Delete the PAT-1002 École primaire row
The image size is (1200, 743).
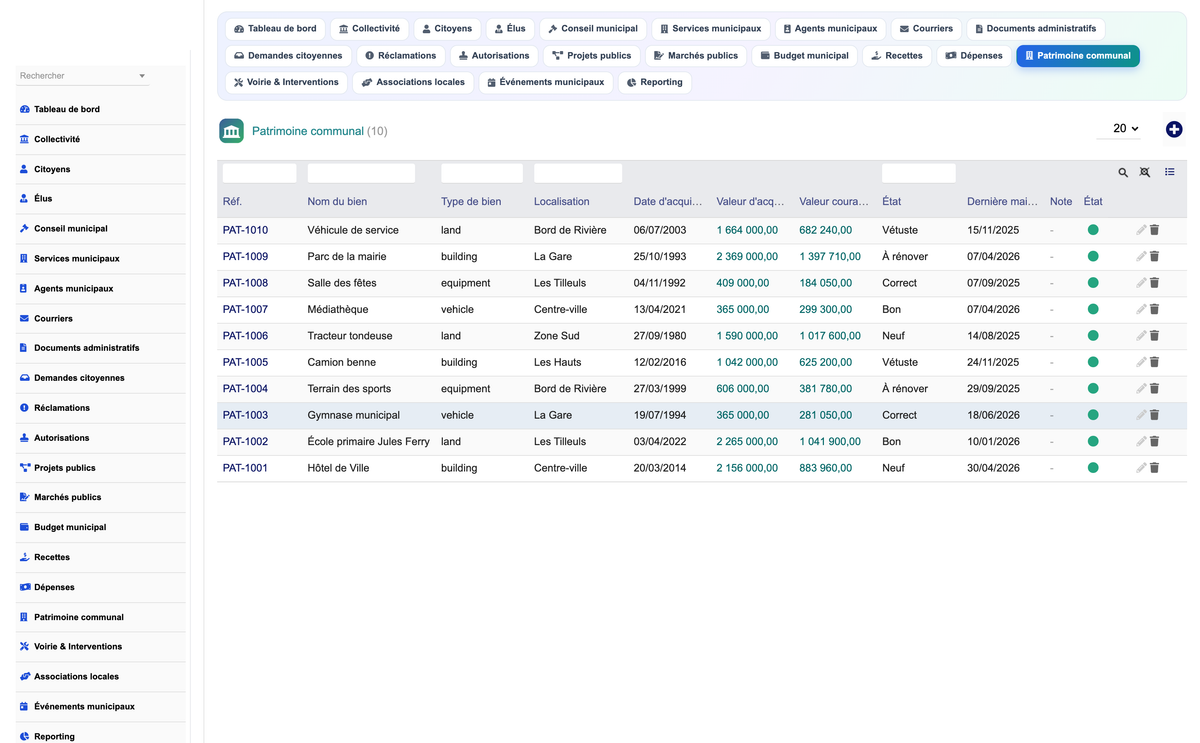[x=1154, y=442]
